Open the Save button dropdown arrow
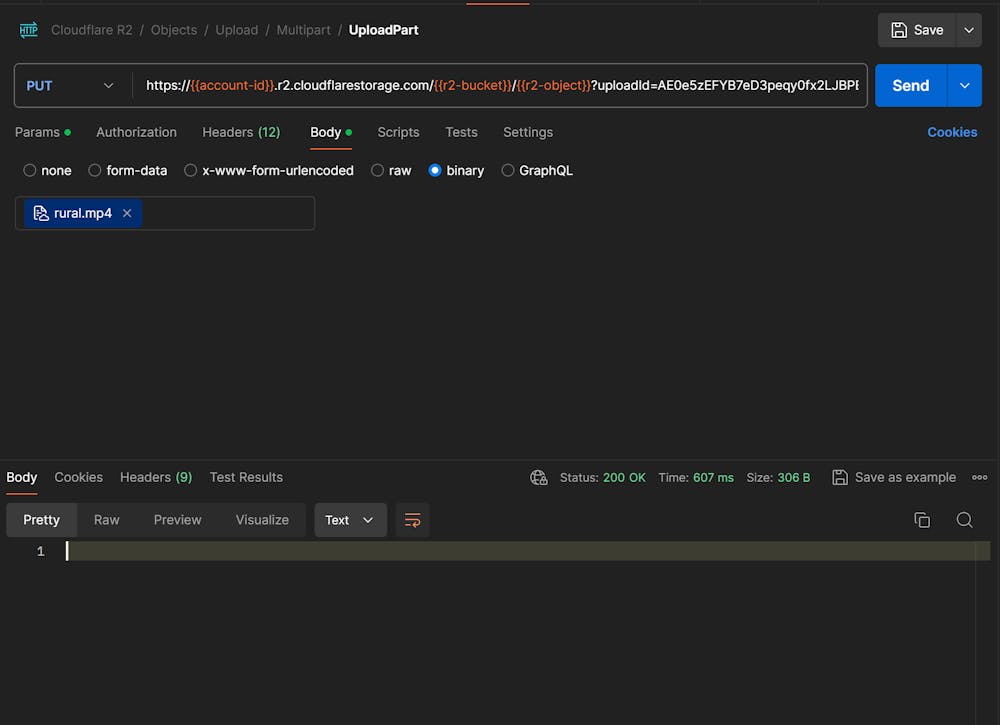Screen dimensions: 1000x725 click(967, 30)
